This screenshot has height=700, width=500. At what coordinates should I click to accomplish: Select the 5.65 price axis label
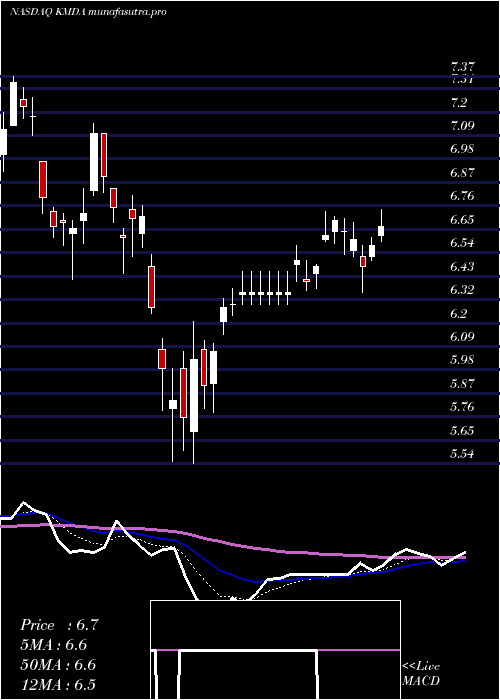point(462,431)
